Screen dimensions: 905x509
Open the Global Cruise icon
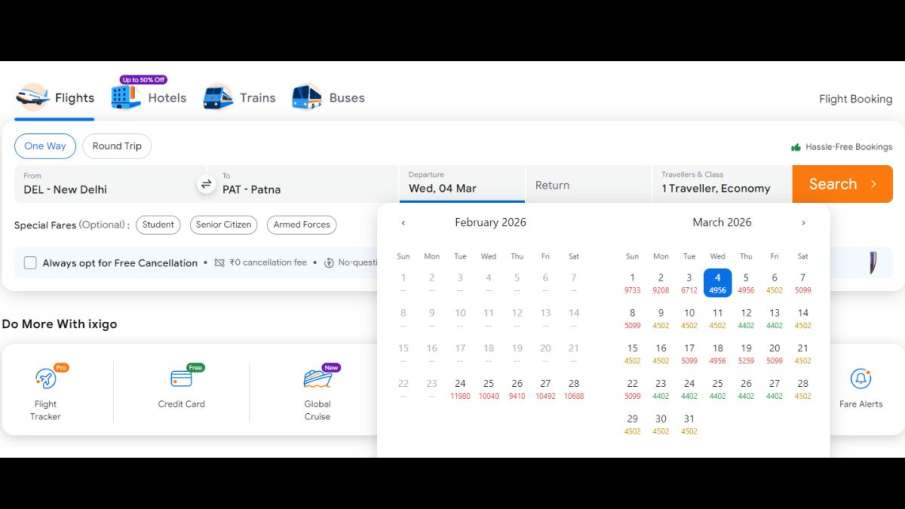point(317,379)
